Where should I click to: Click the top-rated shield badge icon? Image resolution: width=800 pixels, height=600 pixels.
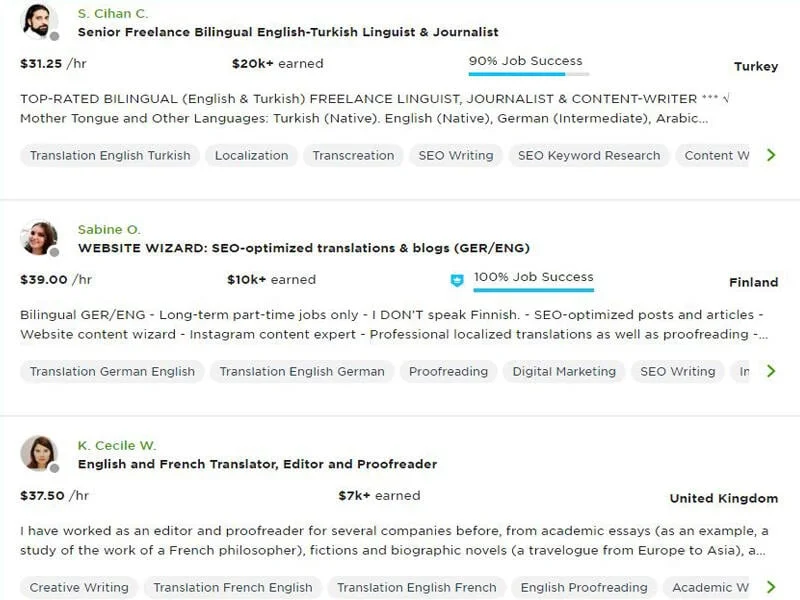(457, 280)
